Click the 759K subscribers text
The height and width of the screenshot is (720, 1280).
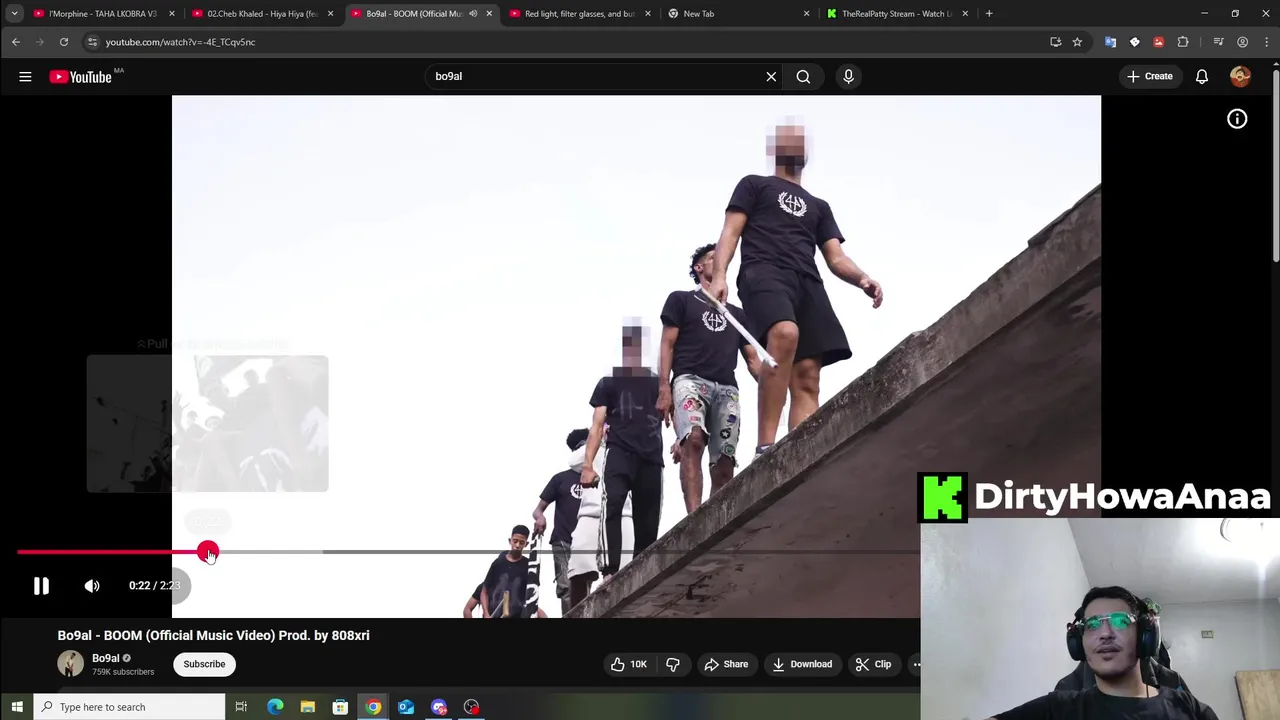pos(123,672)
